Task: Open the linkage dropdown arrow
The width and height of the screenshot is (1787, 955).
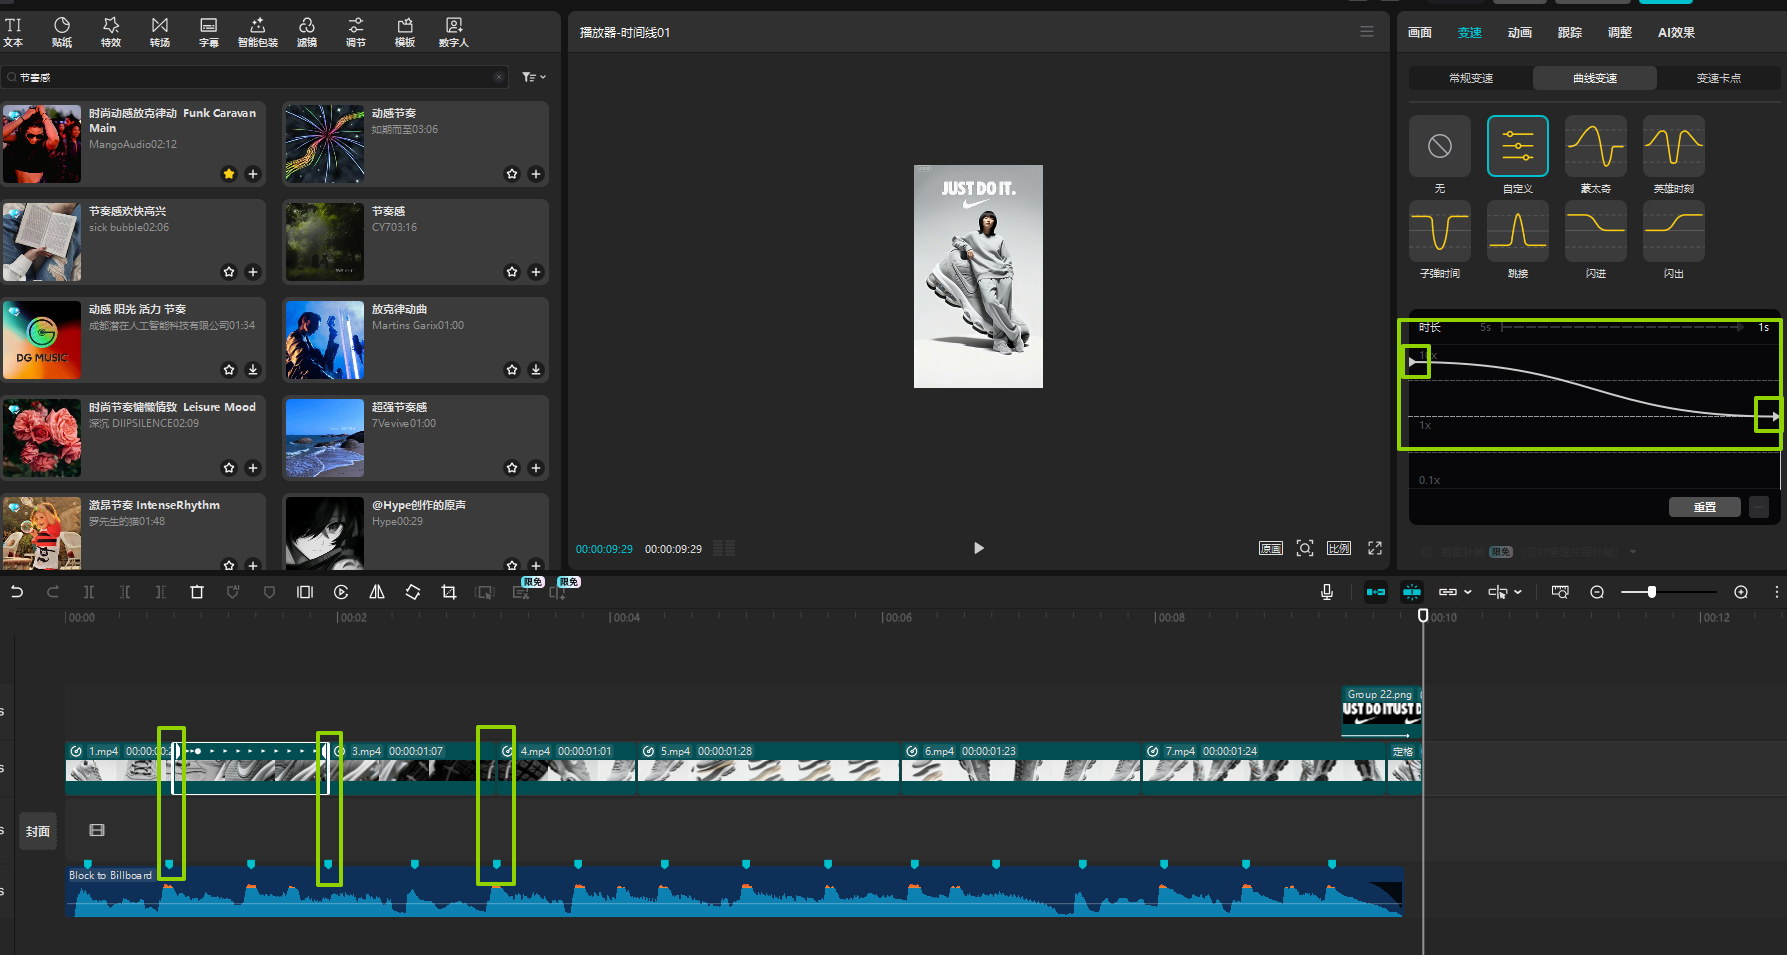Action: pos(1468,592)
